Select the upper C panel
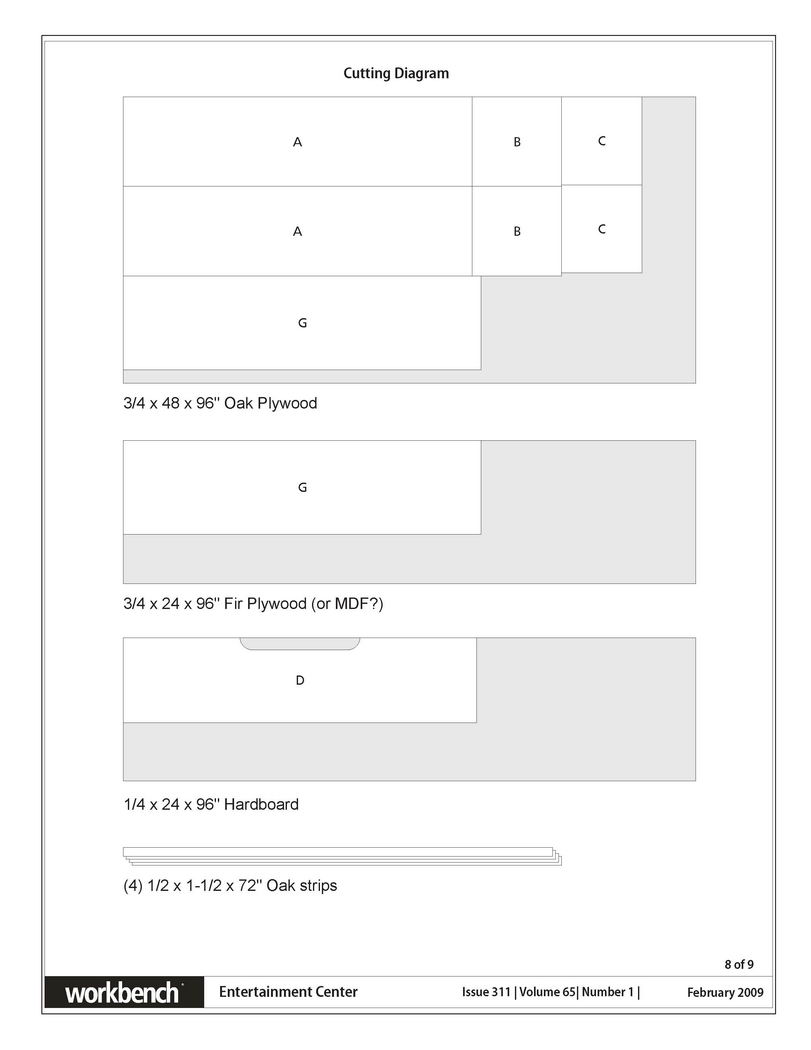The image size is (811, 1050). [x=601, y=141]
